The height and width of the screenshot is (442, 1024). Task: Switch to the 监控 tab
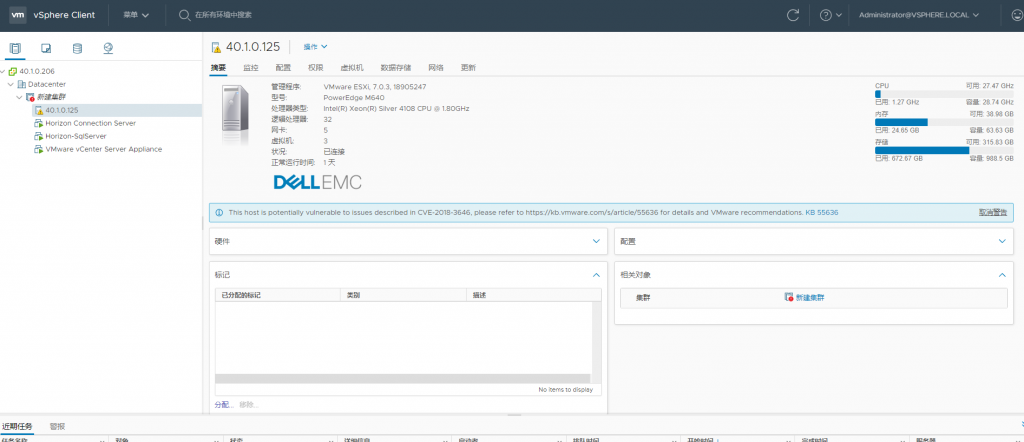coord(251,68)
